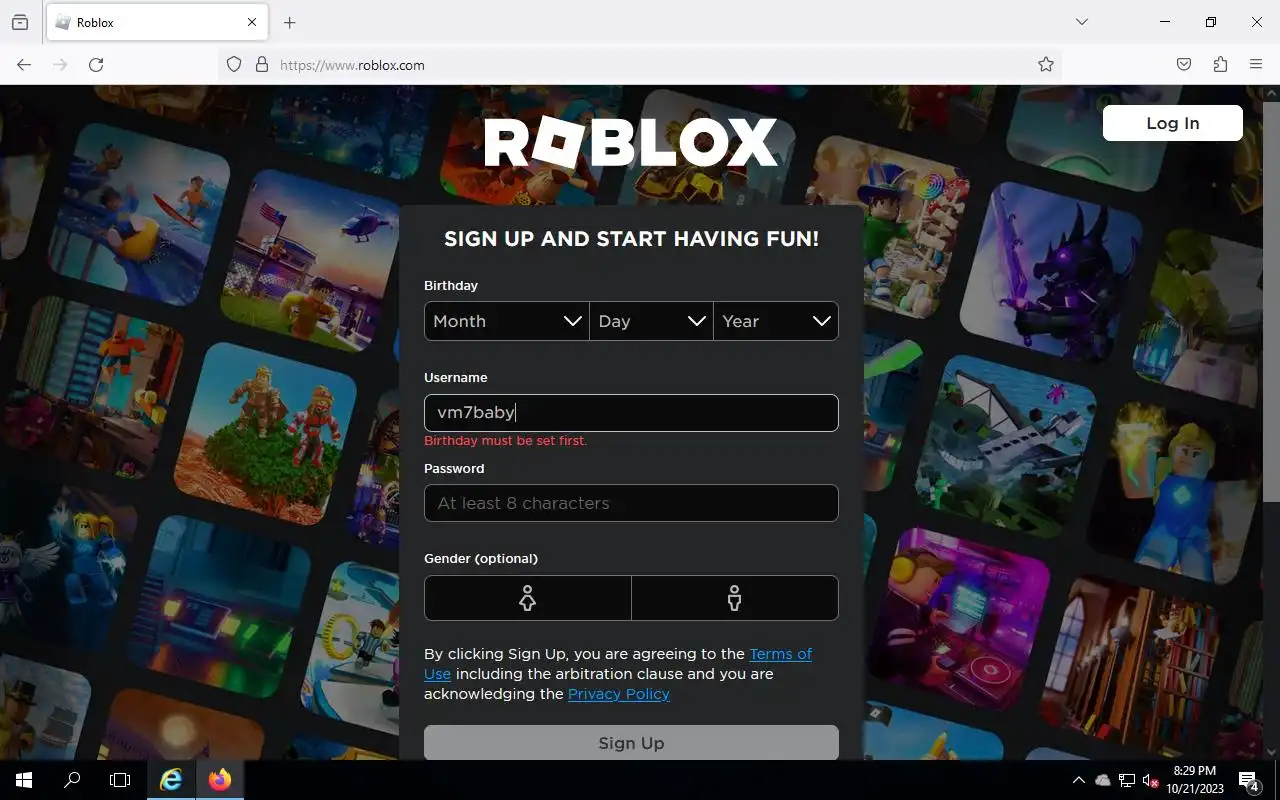Select the female gender option
The width and height of the screenshot is (1280, 800).
click(x=528, y=598)
